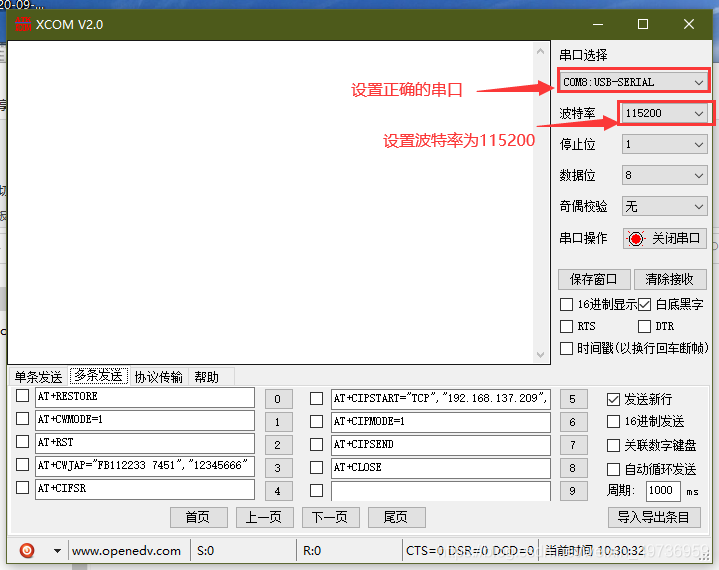Enable the DTR checkbox

pyautogui.click(x=644, y=327)
